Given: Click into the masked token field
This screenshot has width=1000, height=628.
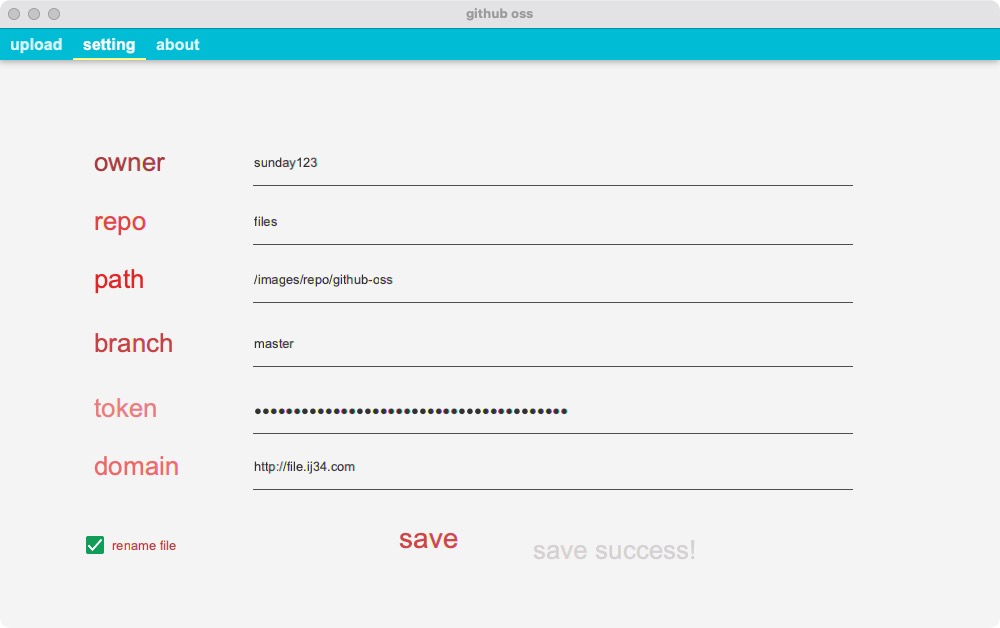Looking at the screenshot, I should click(x=552, y=411).
